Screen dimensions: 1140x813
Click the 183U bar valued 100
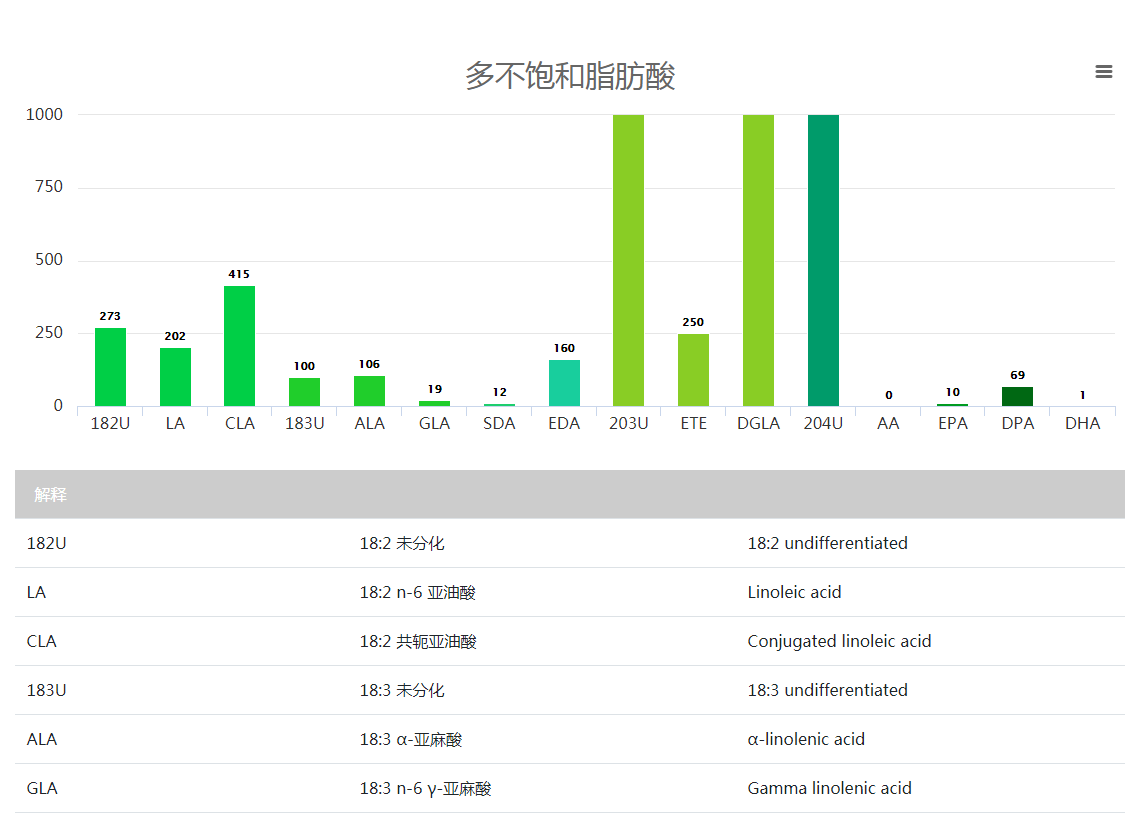pos(304,392)
